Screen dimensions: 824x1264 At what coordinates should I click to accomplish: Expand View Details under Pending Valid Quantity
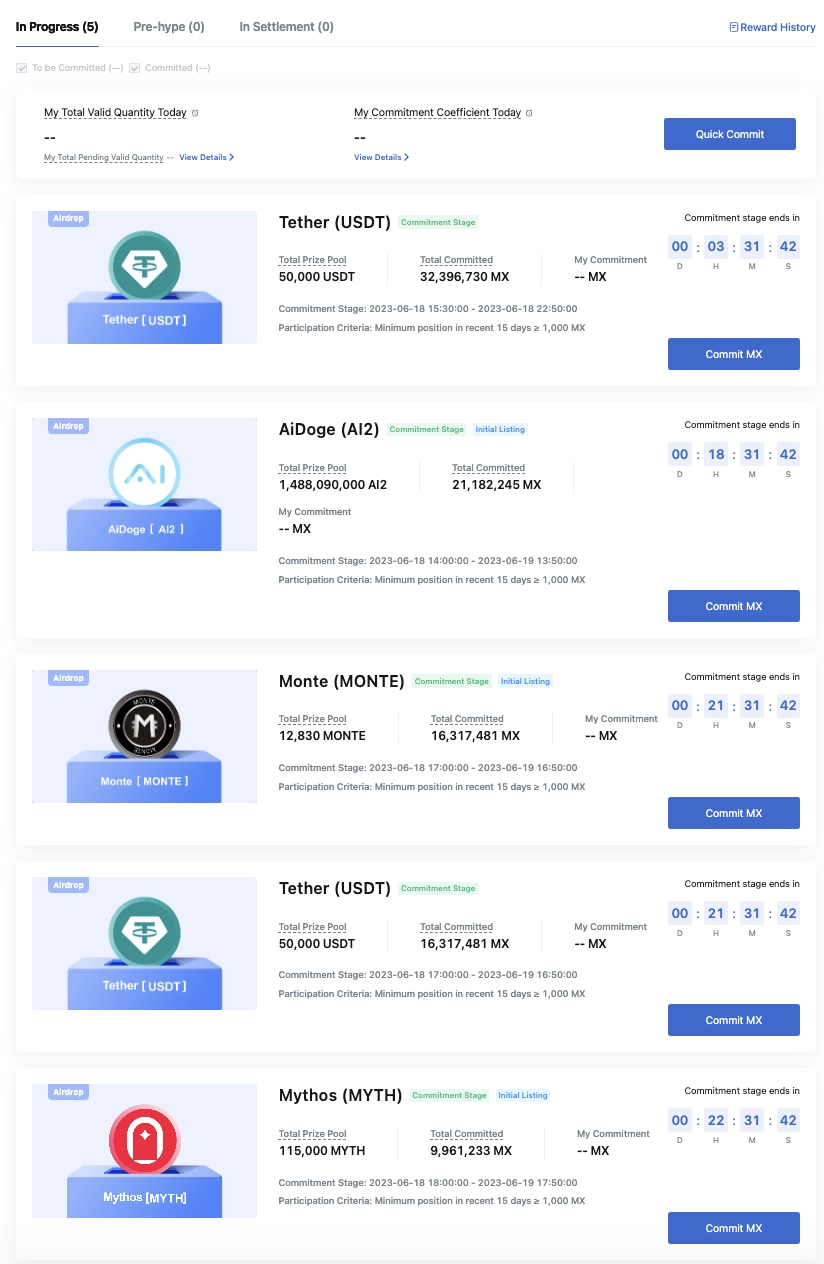[207, 157]
